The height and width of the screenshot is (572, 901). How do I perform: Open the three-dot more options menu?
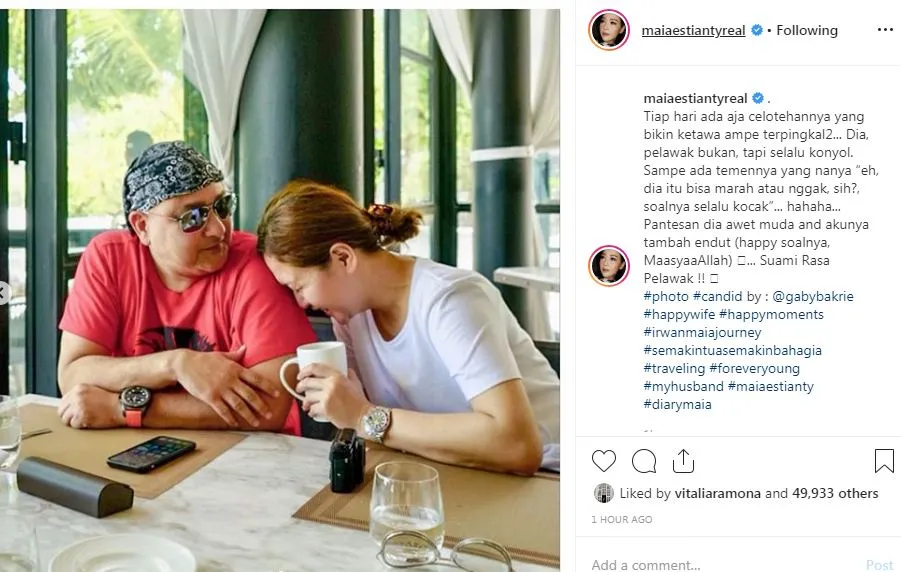tap(885, 30)
